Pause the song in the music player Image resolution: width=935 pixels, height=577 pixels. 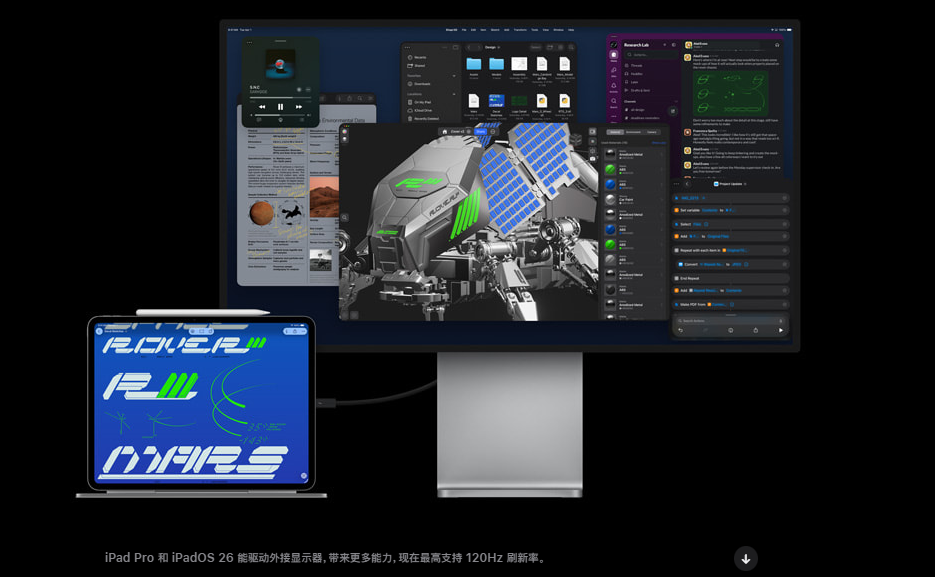point(280,107)
